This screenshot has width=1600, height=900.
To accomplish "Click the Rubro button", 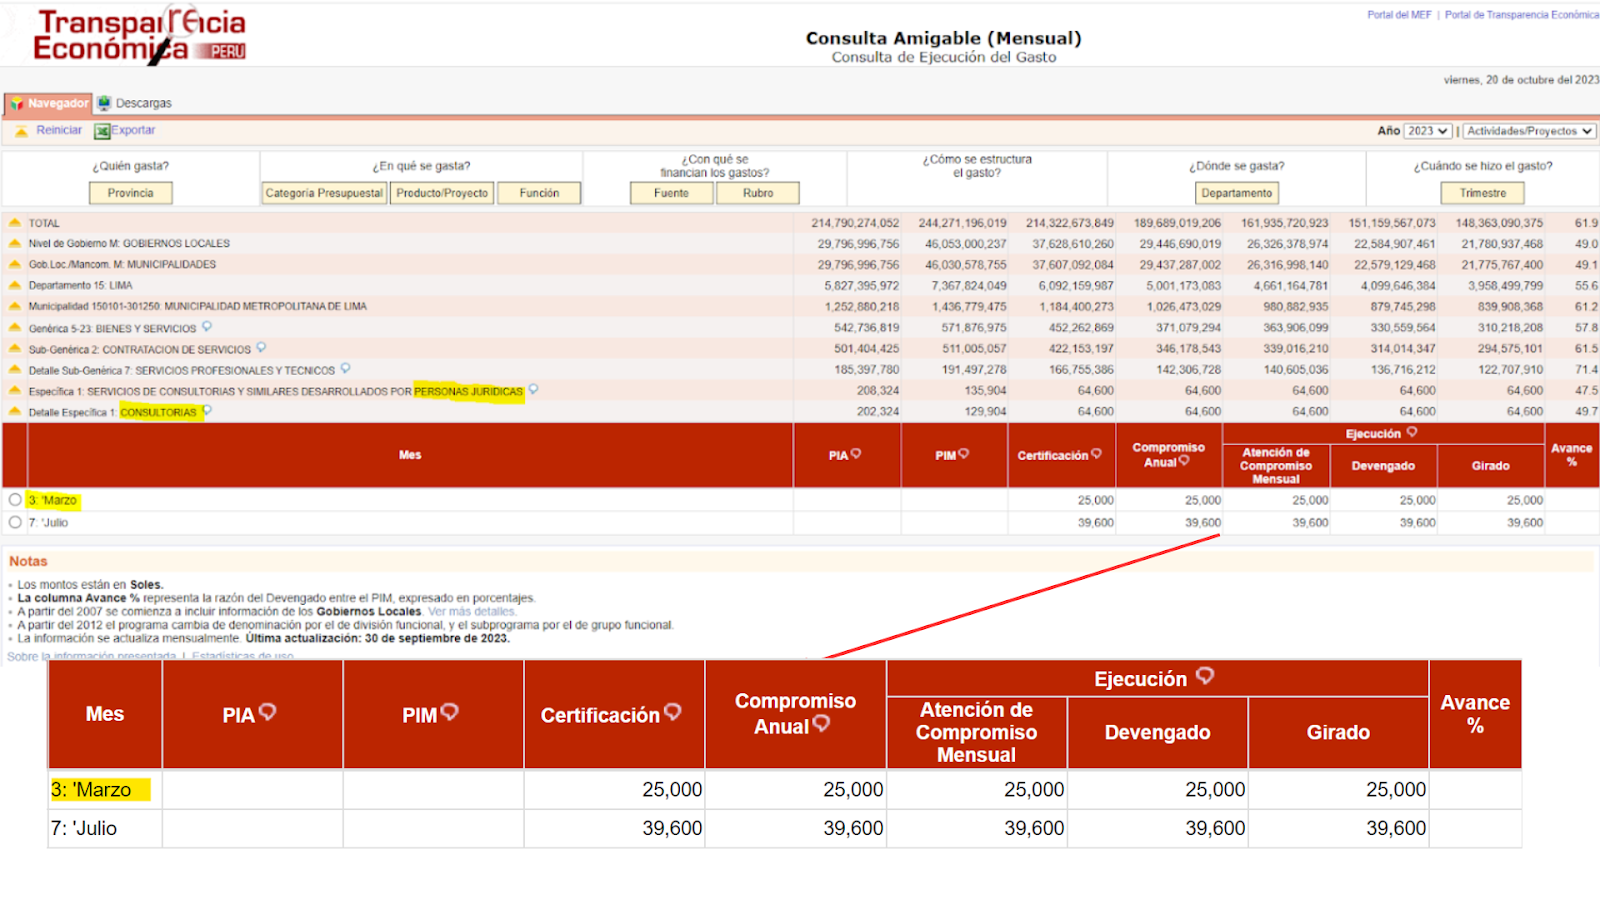I will 758,193.
